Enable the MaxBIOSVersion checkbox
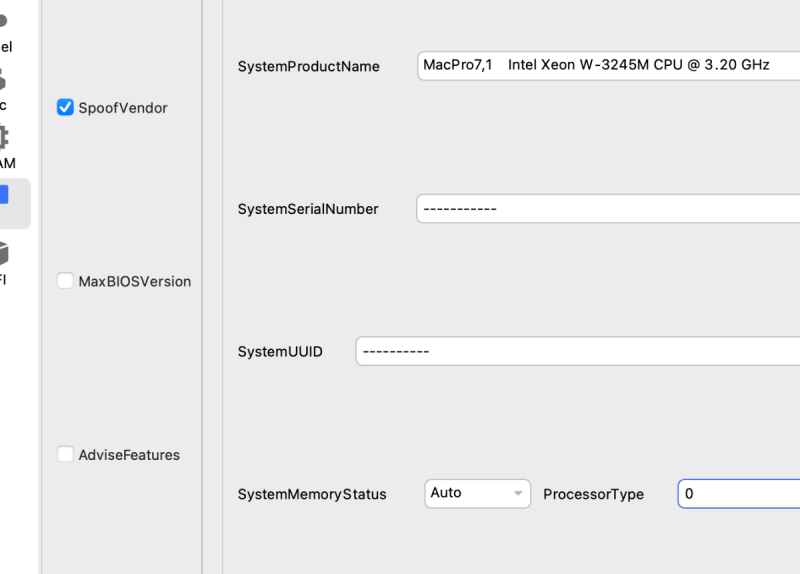This screenshot has height=574, width=800. click(x=66, y=281)
